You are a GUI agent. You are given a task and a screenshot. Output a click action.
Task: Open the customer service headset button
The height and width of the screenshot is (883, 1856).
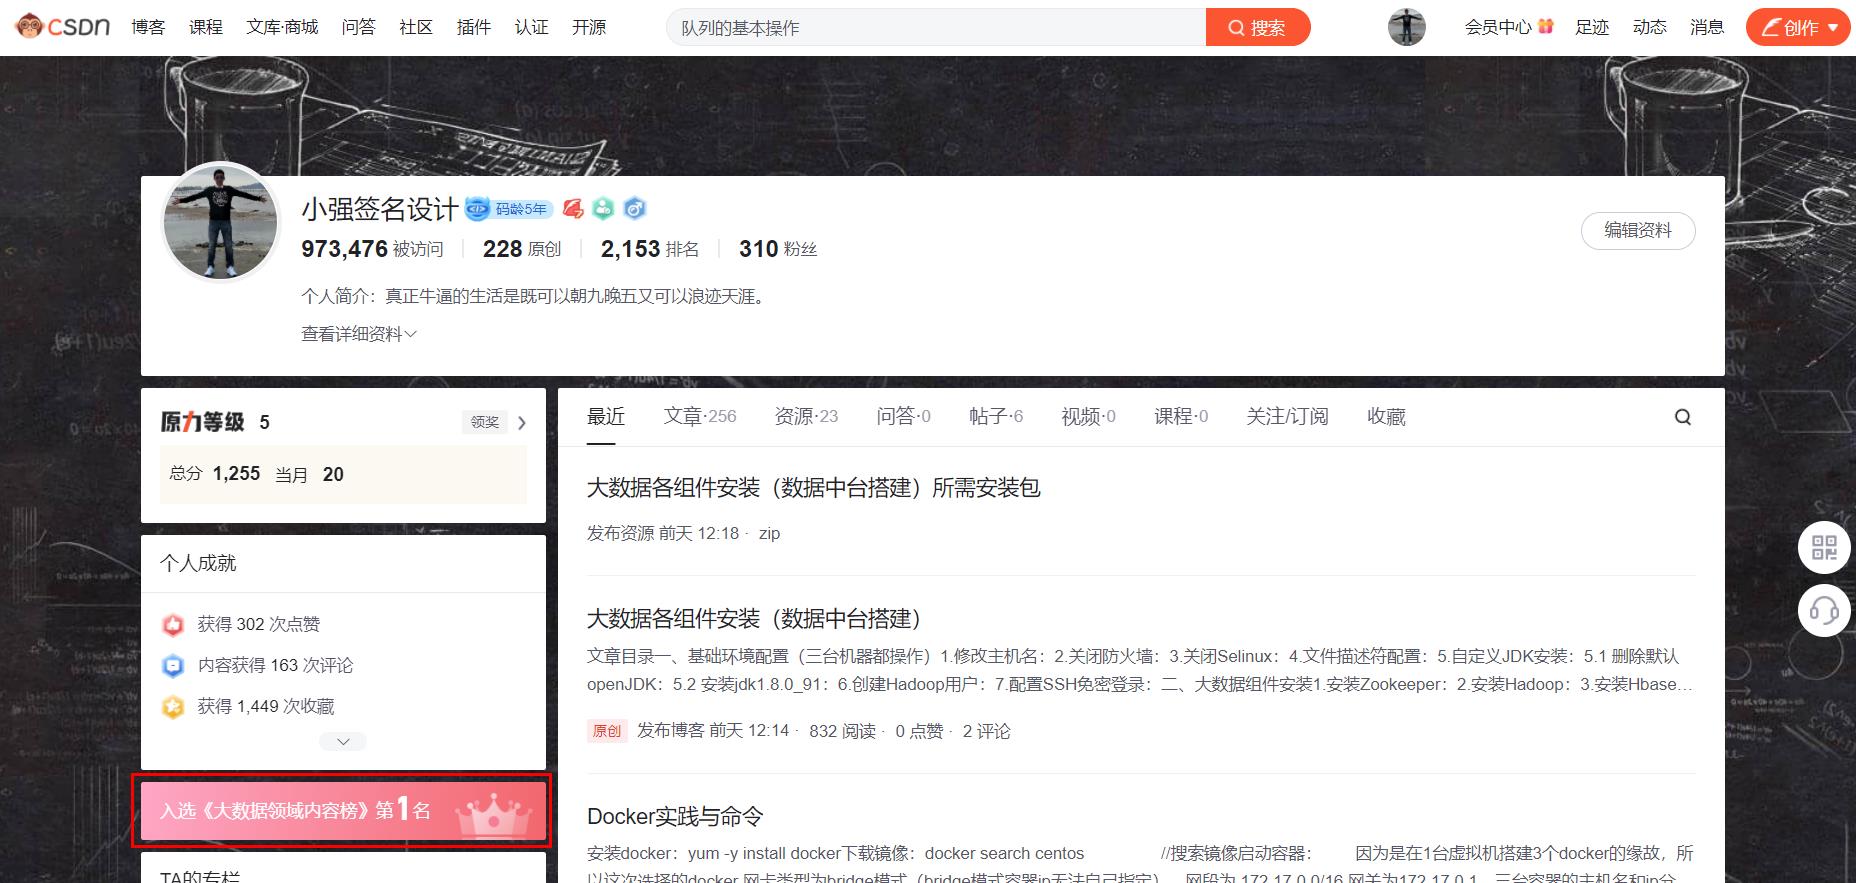tap(1824, 610)
